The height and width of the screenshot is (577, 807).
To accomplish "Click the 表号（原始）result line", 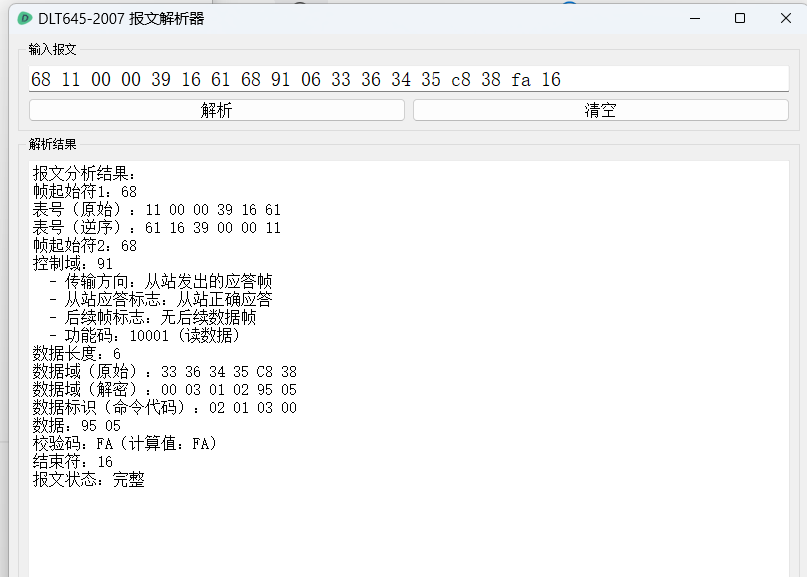I will [x=157, y=210].
